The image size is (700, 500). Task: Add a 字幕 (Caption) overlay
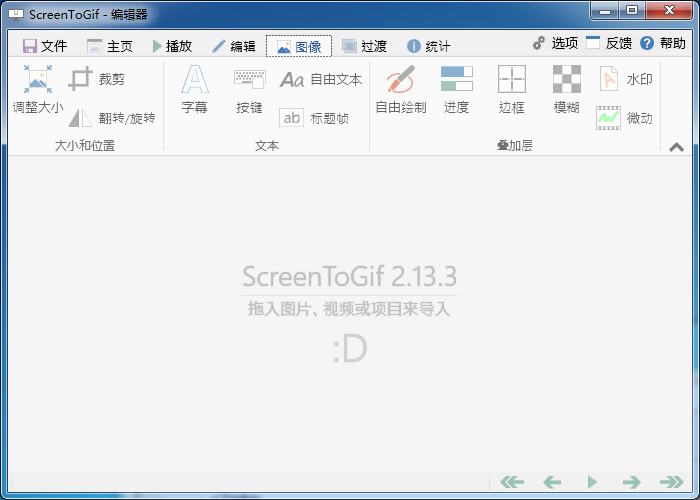[195, 89]
